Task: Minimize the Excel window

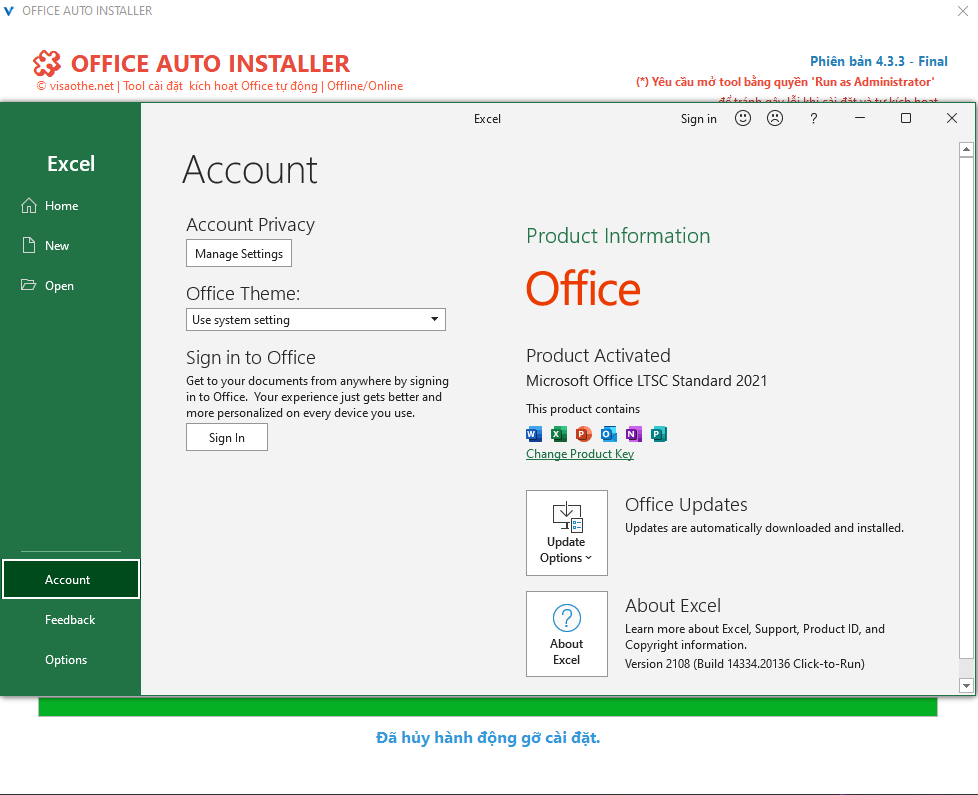Action: [860, 118]
